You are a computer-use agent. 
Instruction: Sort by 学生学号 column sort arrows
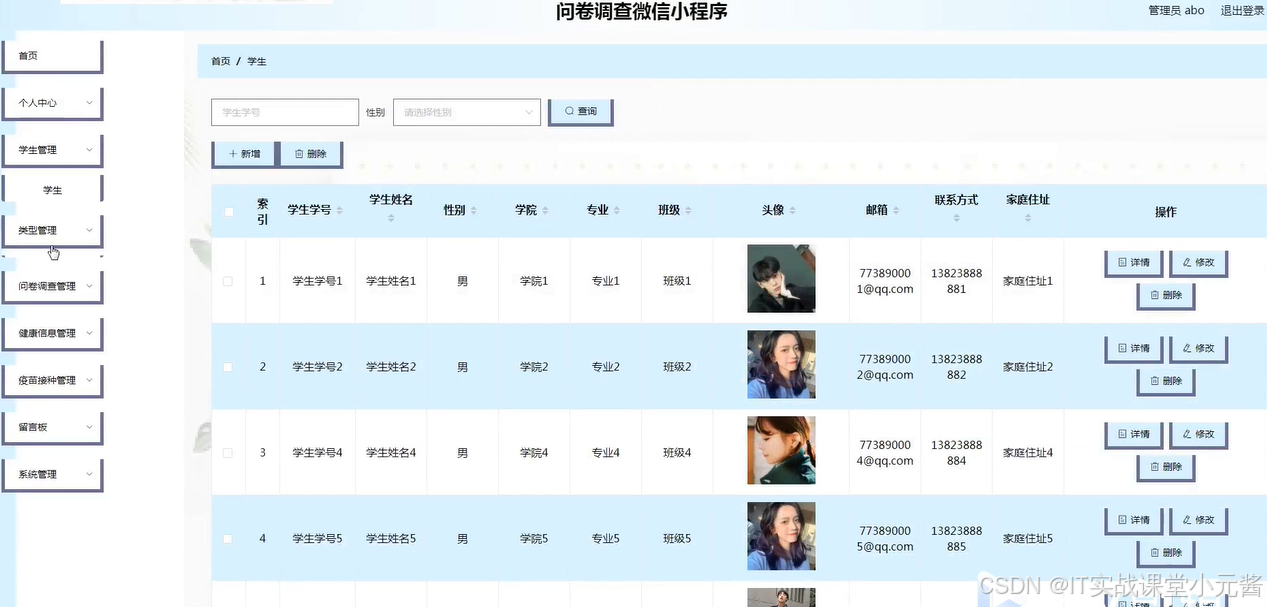339,211
